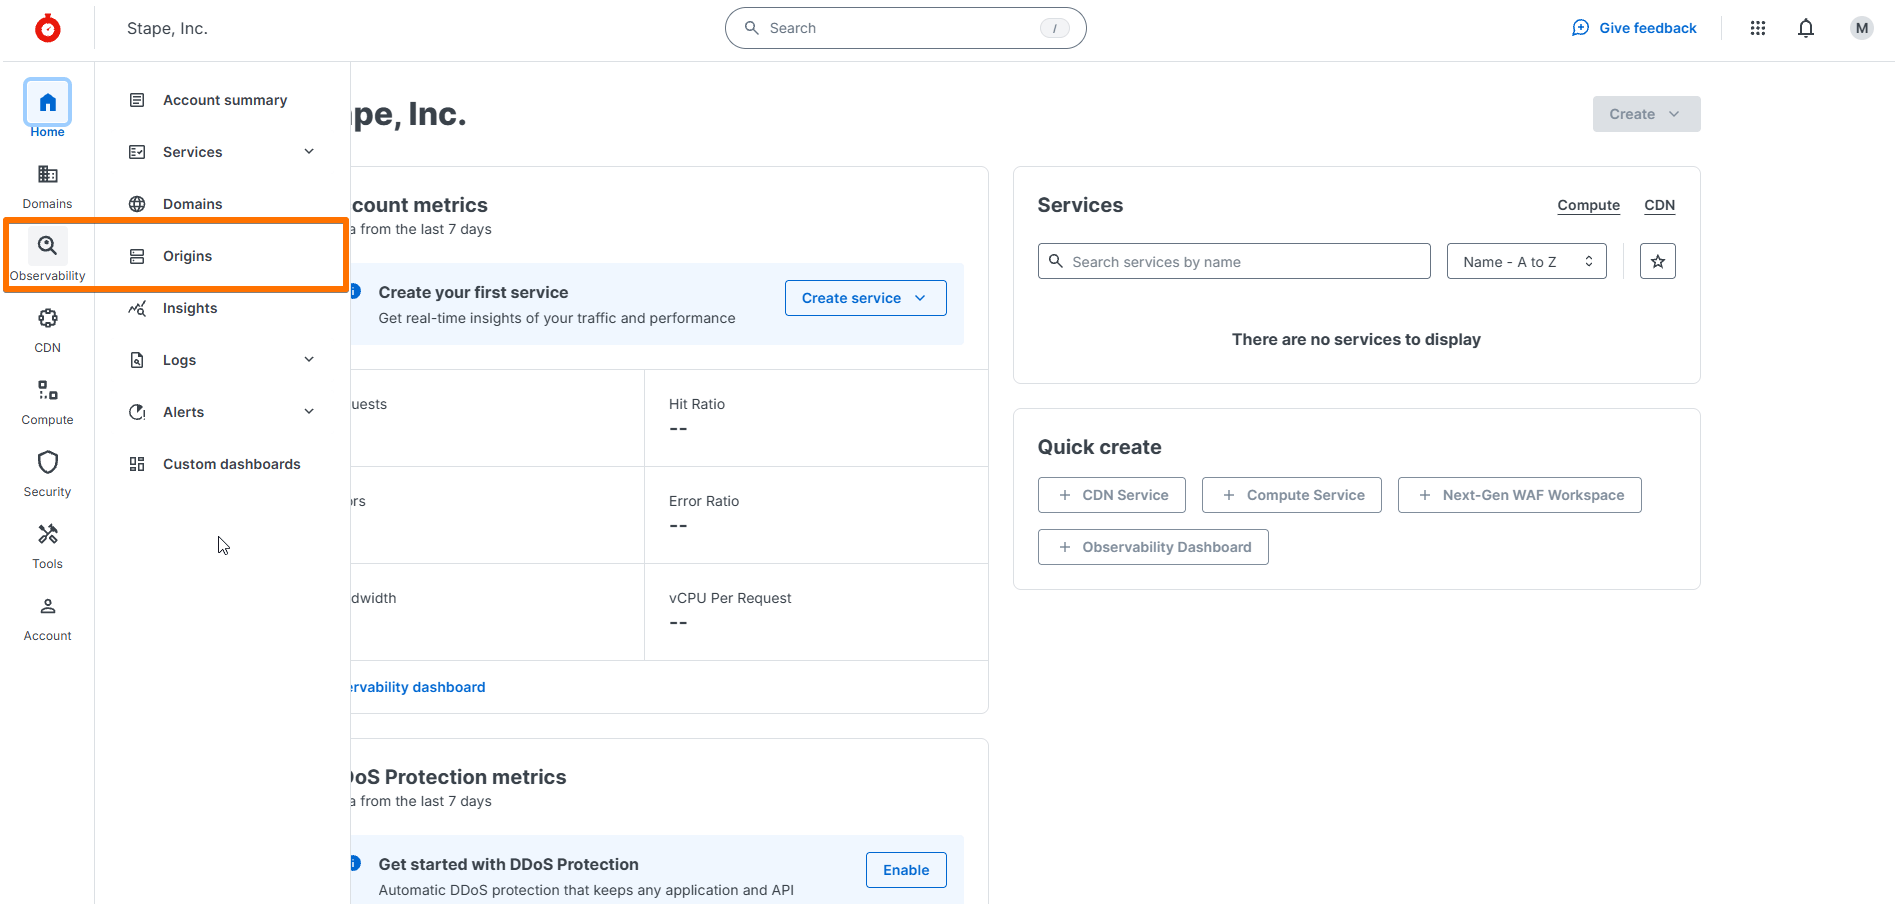Image resolution: width=1895 pixels, height=904 pixels.
Task: Open the Compute sidebar section
Action: tap(47, 402)
